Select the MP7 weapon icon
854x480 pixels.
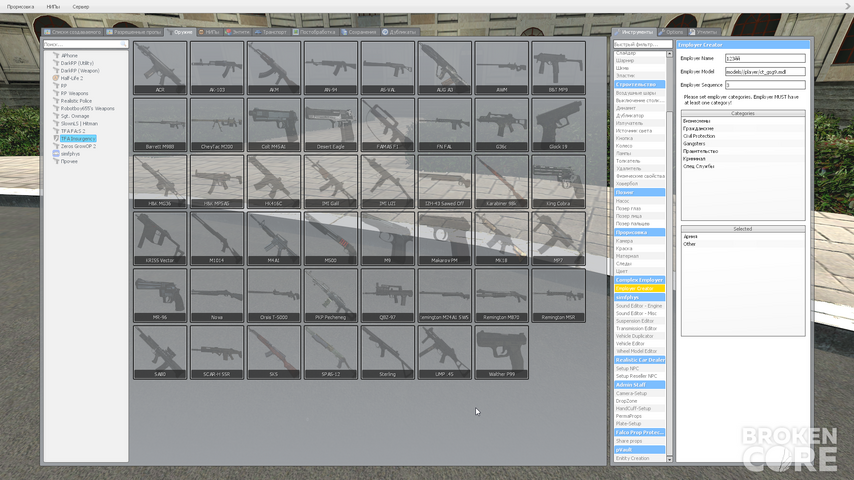(x=558, y=239)
